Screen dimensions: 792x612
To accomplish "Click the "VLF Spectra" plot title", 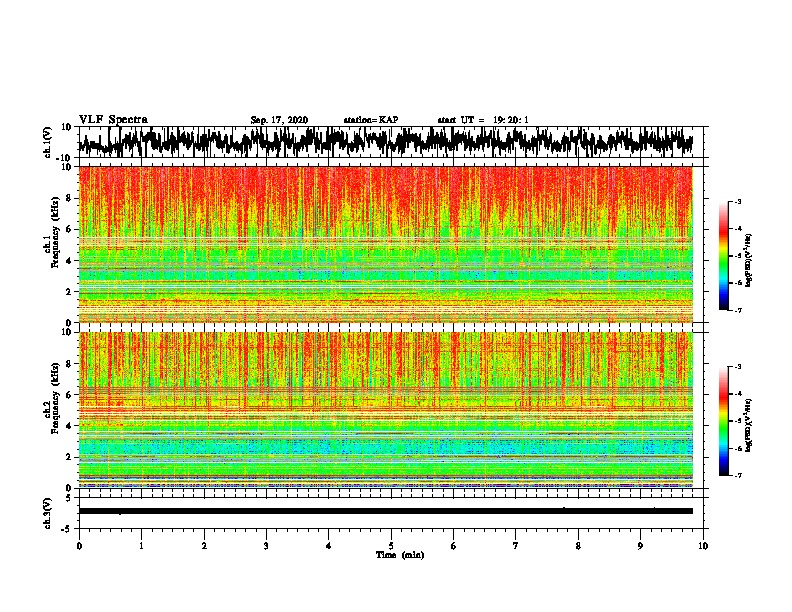I will tap(113, 120).
